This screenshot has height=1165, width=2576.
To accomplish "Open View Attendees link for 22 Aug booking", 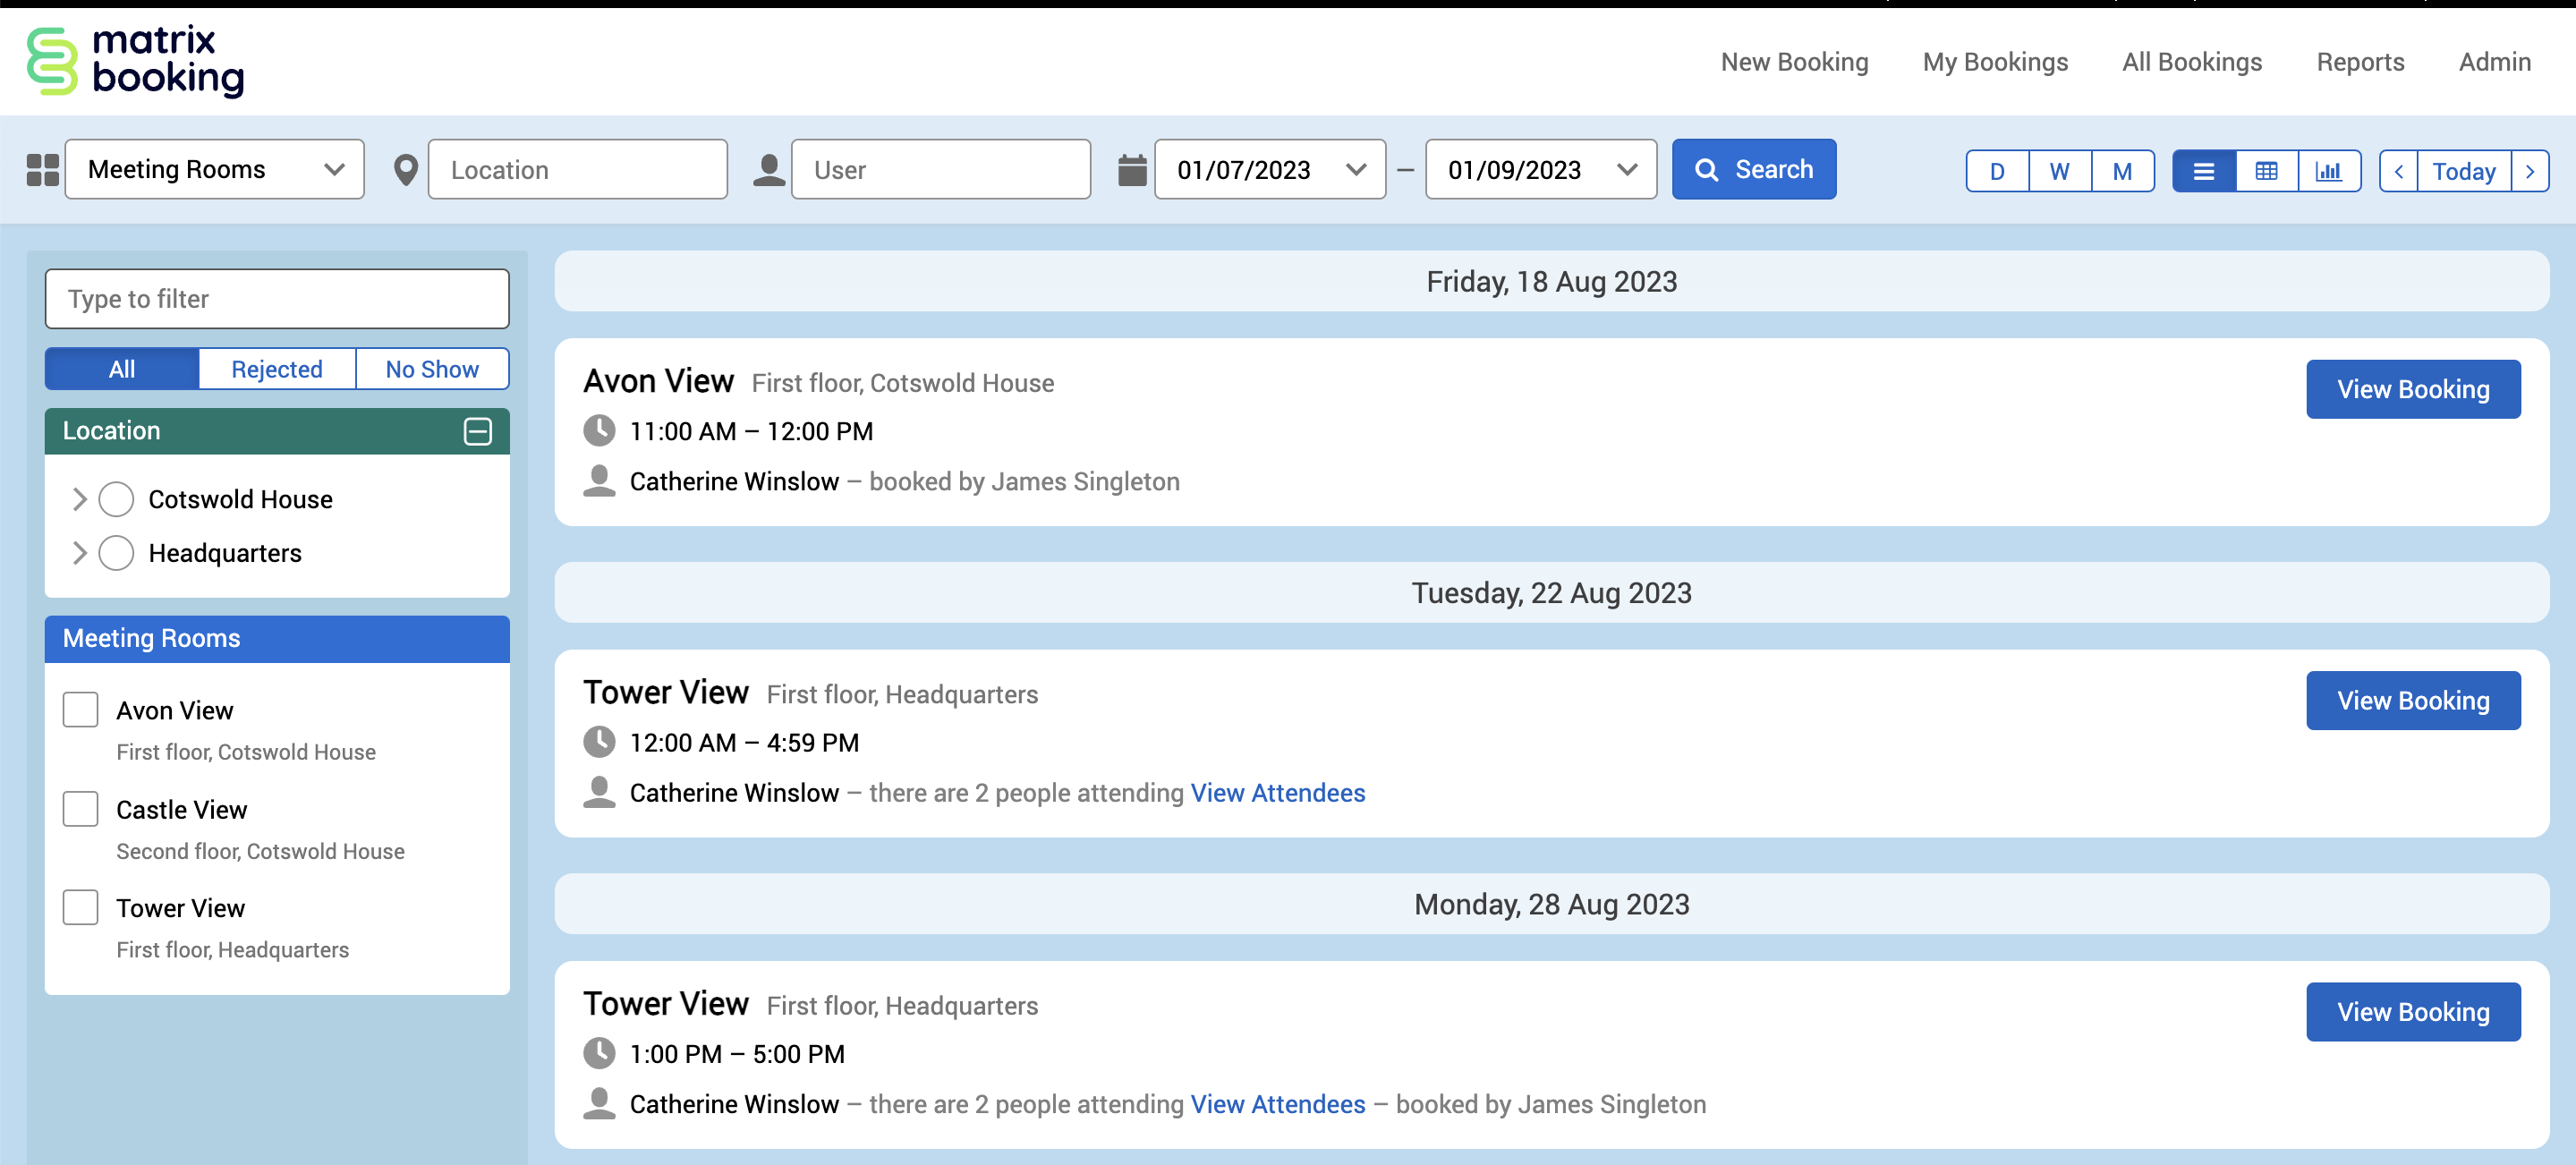I will (1277, 793).
